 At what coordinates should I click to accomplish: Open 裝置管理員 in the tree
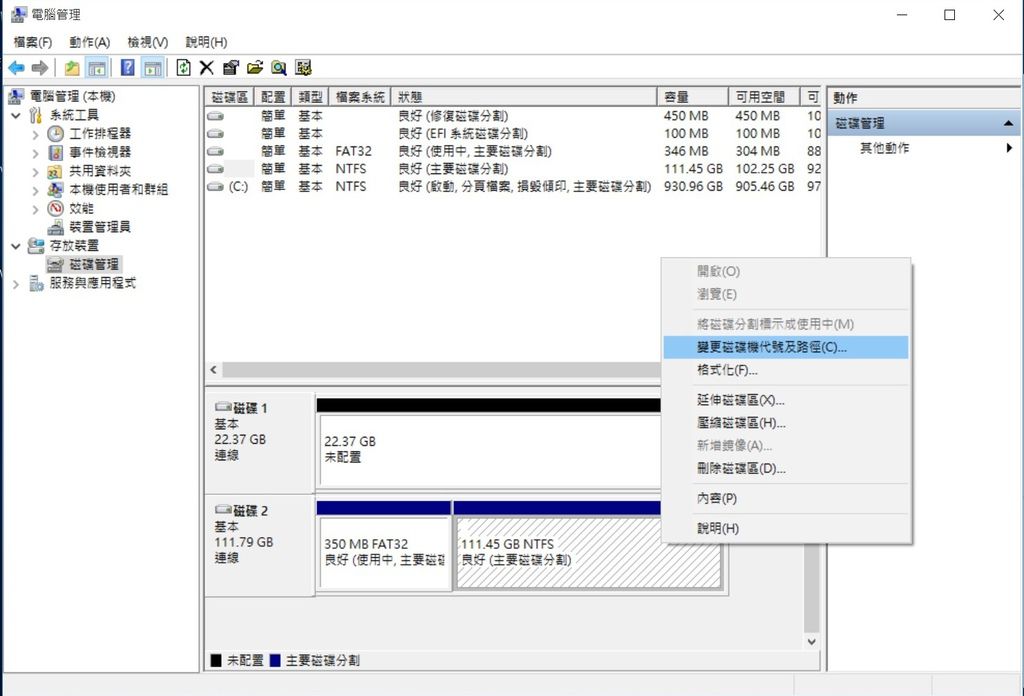coord(100,227)
